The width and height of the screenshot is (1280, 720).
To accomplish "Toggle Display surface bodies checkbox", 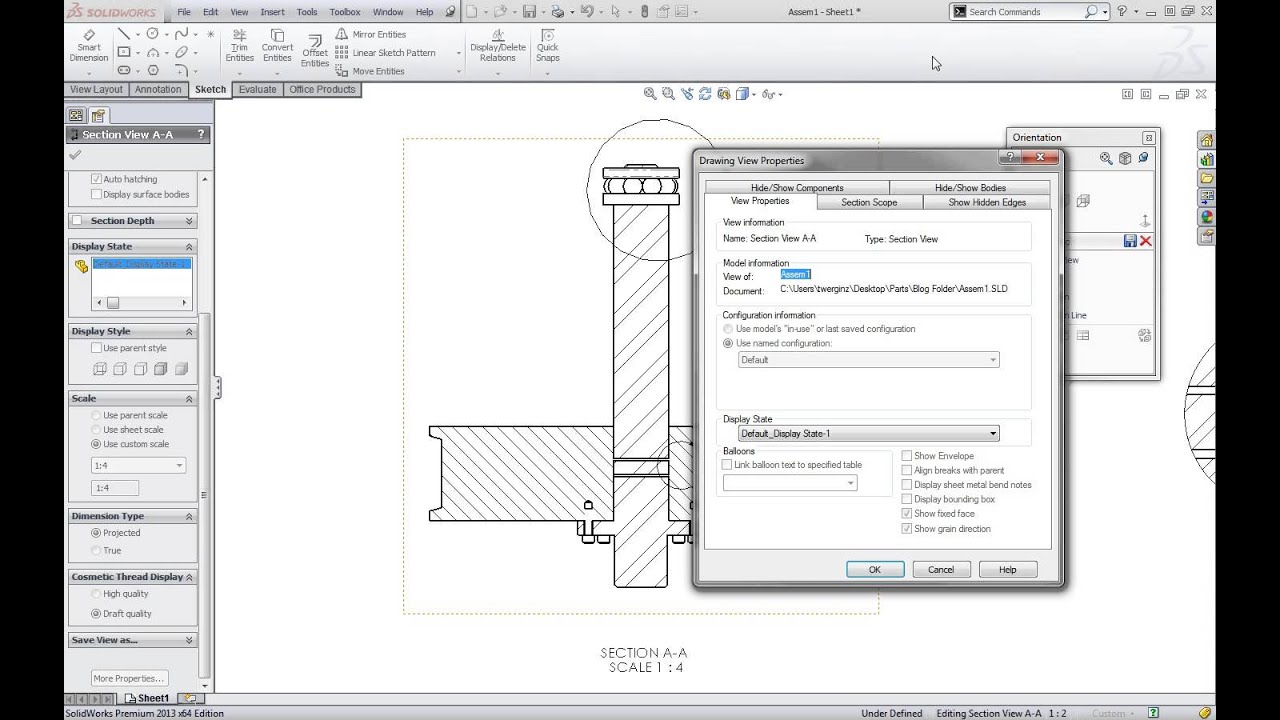I will [x=96, y=194].
